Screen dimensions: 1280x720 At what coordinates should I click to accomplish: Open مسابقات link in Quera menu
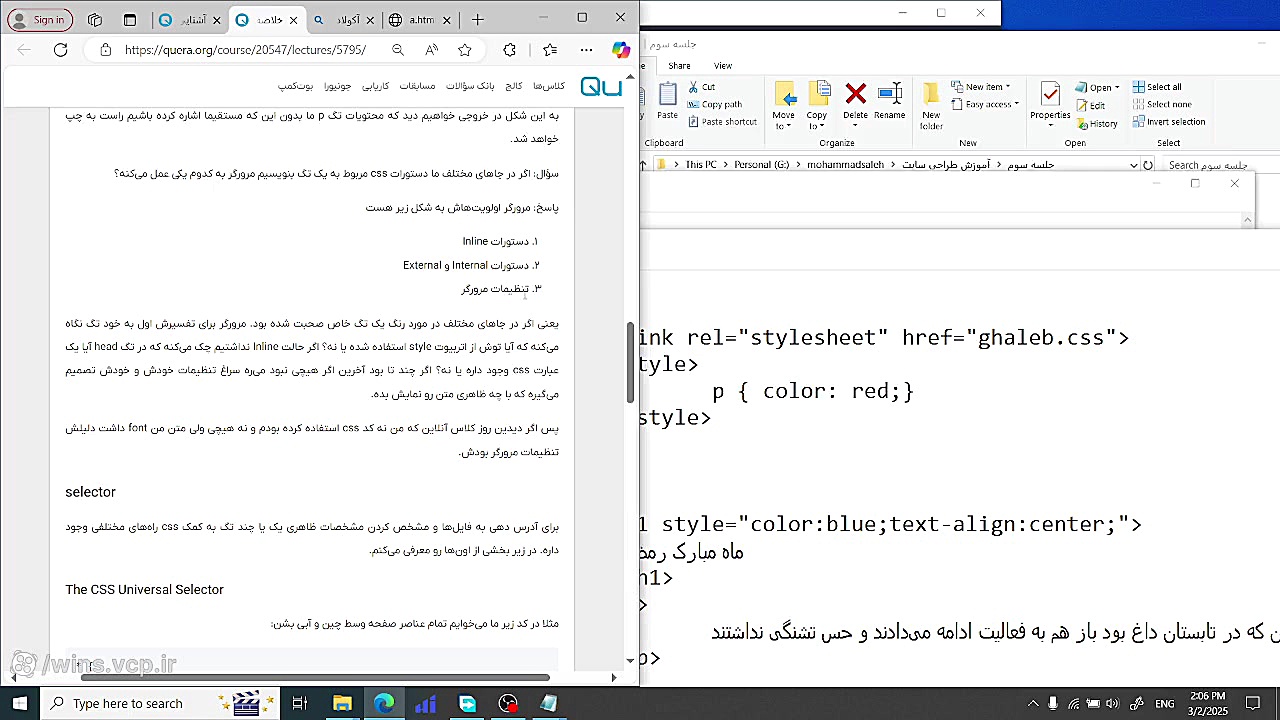(418, 87)
